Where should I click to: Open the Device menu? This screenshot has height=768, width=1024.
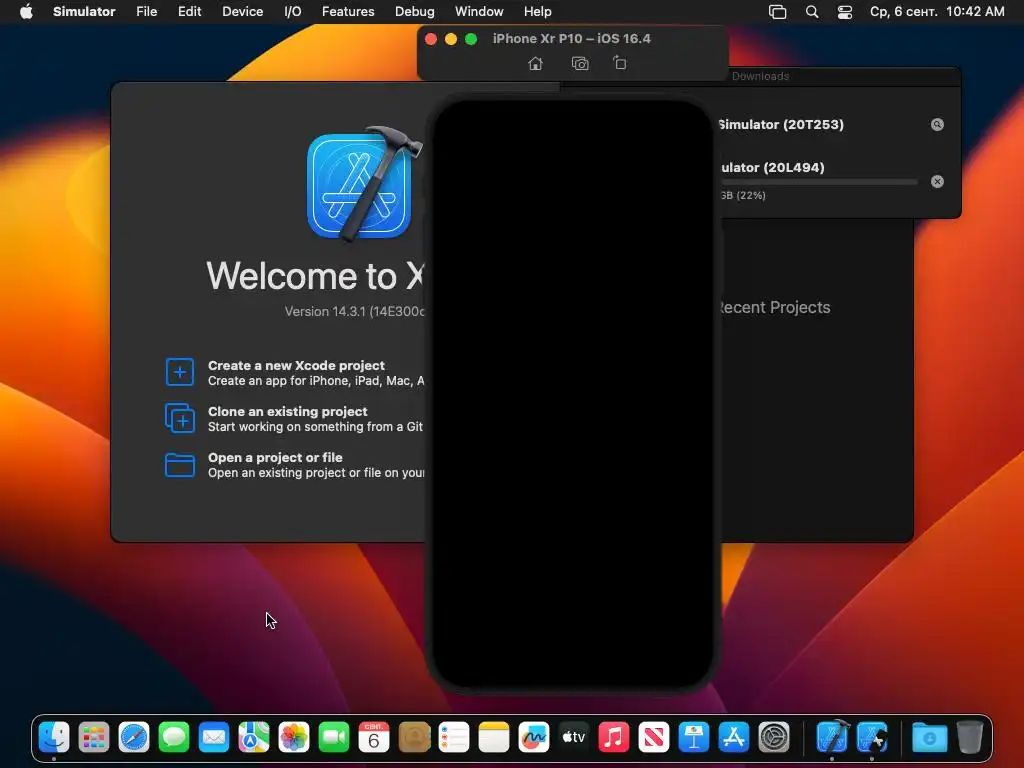pyautogui.click(x=242, y=11)
